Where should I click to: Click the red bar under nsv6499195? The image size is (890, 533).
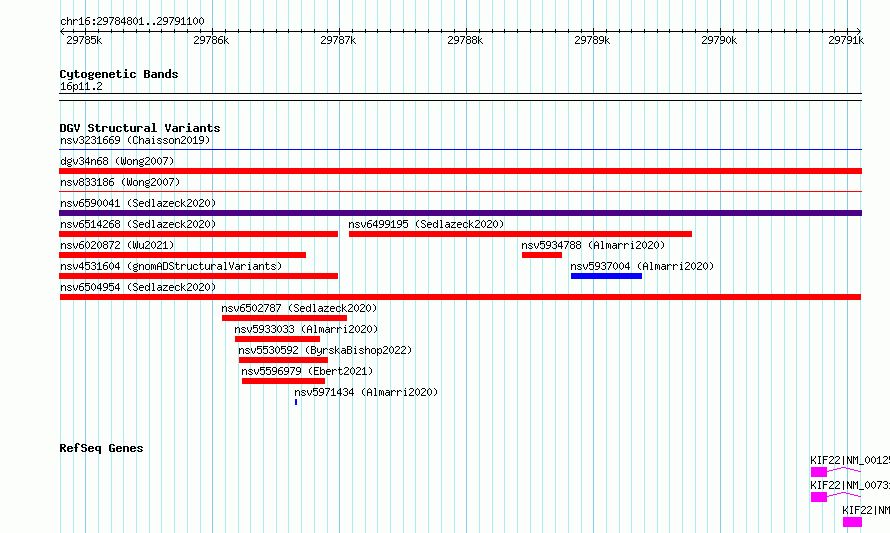(520, 234)
